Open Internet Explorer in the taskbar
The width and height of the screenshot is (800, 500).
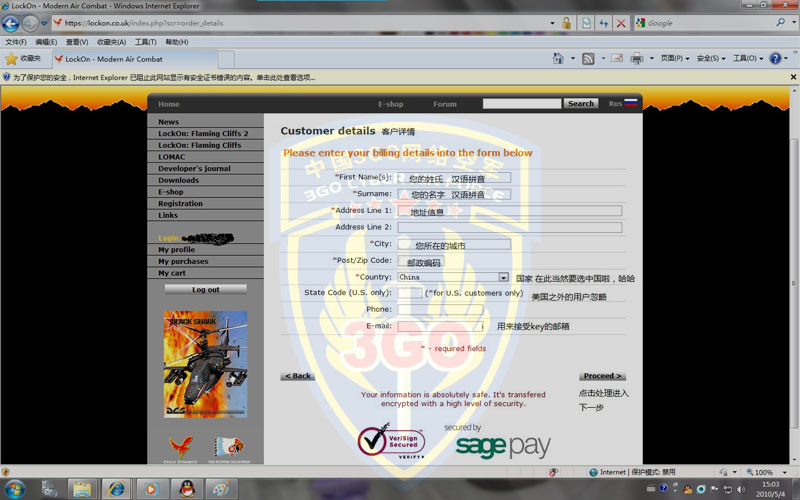pos(116,489)
